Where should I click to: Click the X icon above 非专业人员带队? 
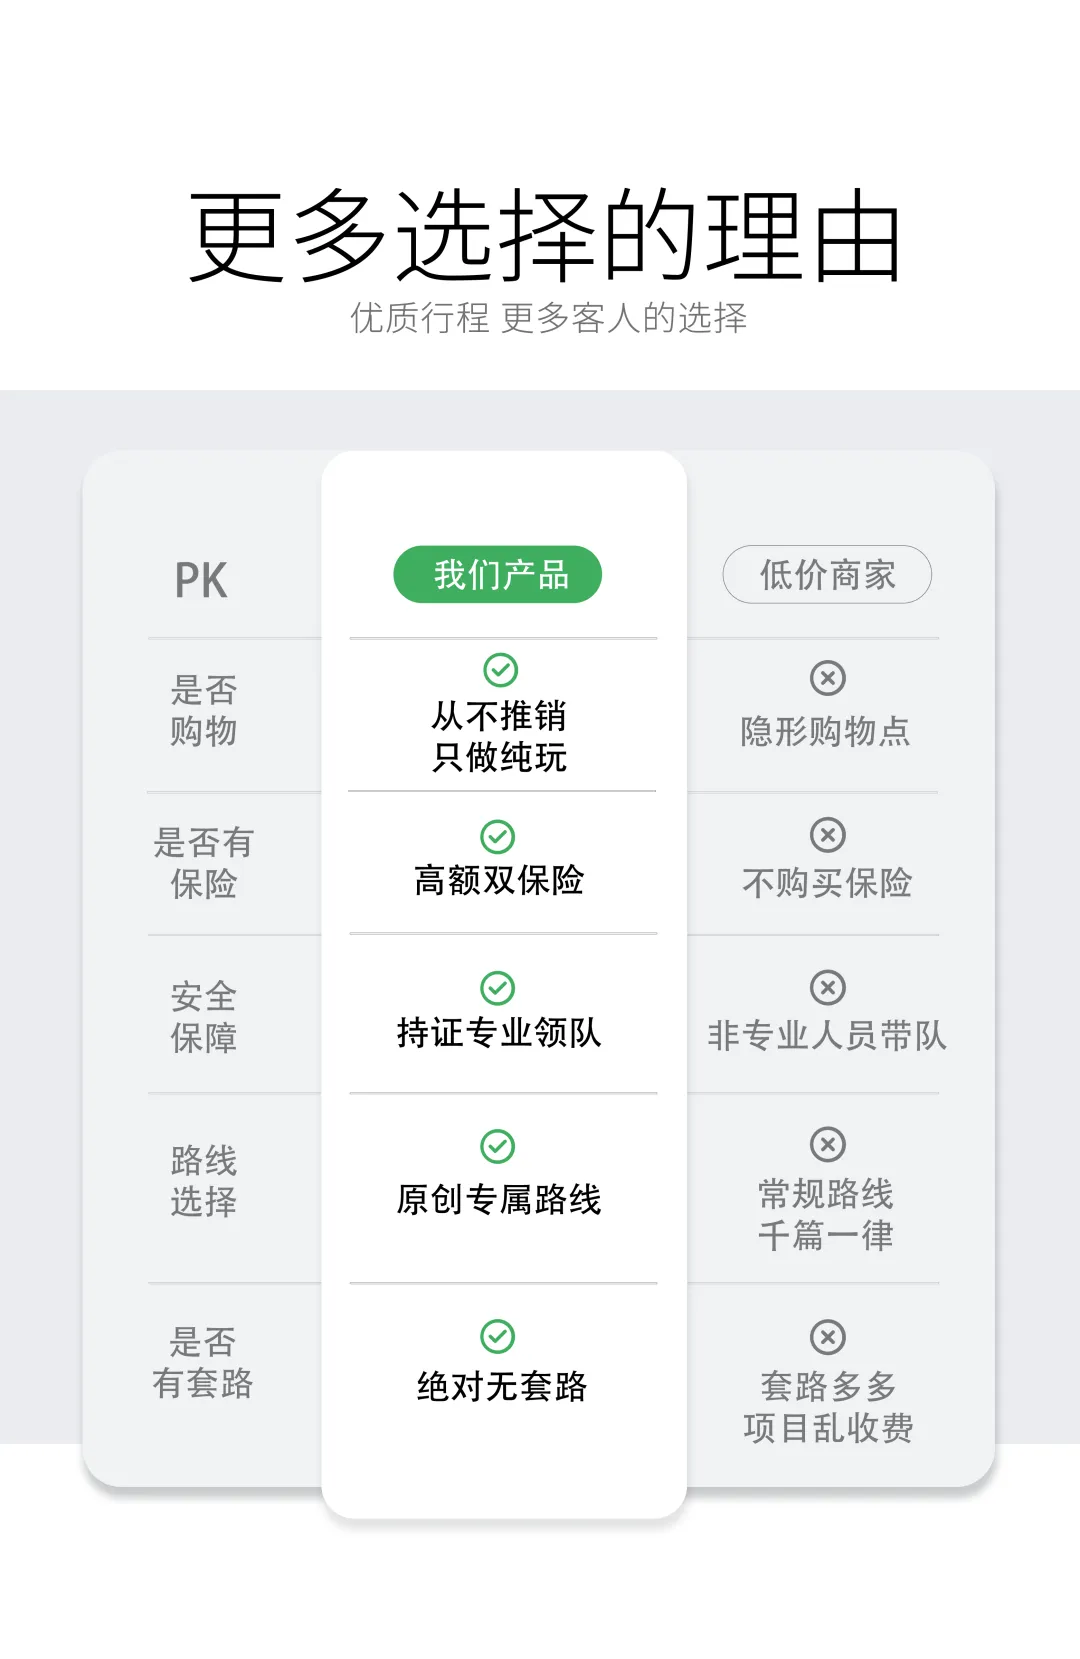pyautogui.click(x=828, y=988)
